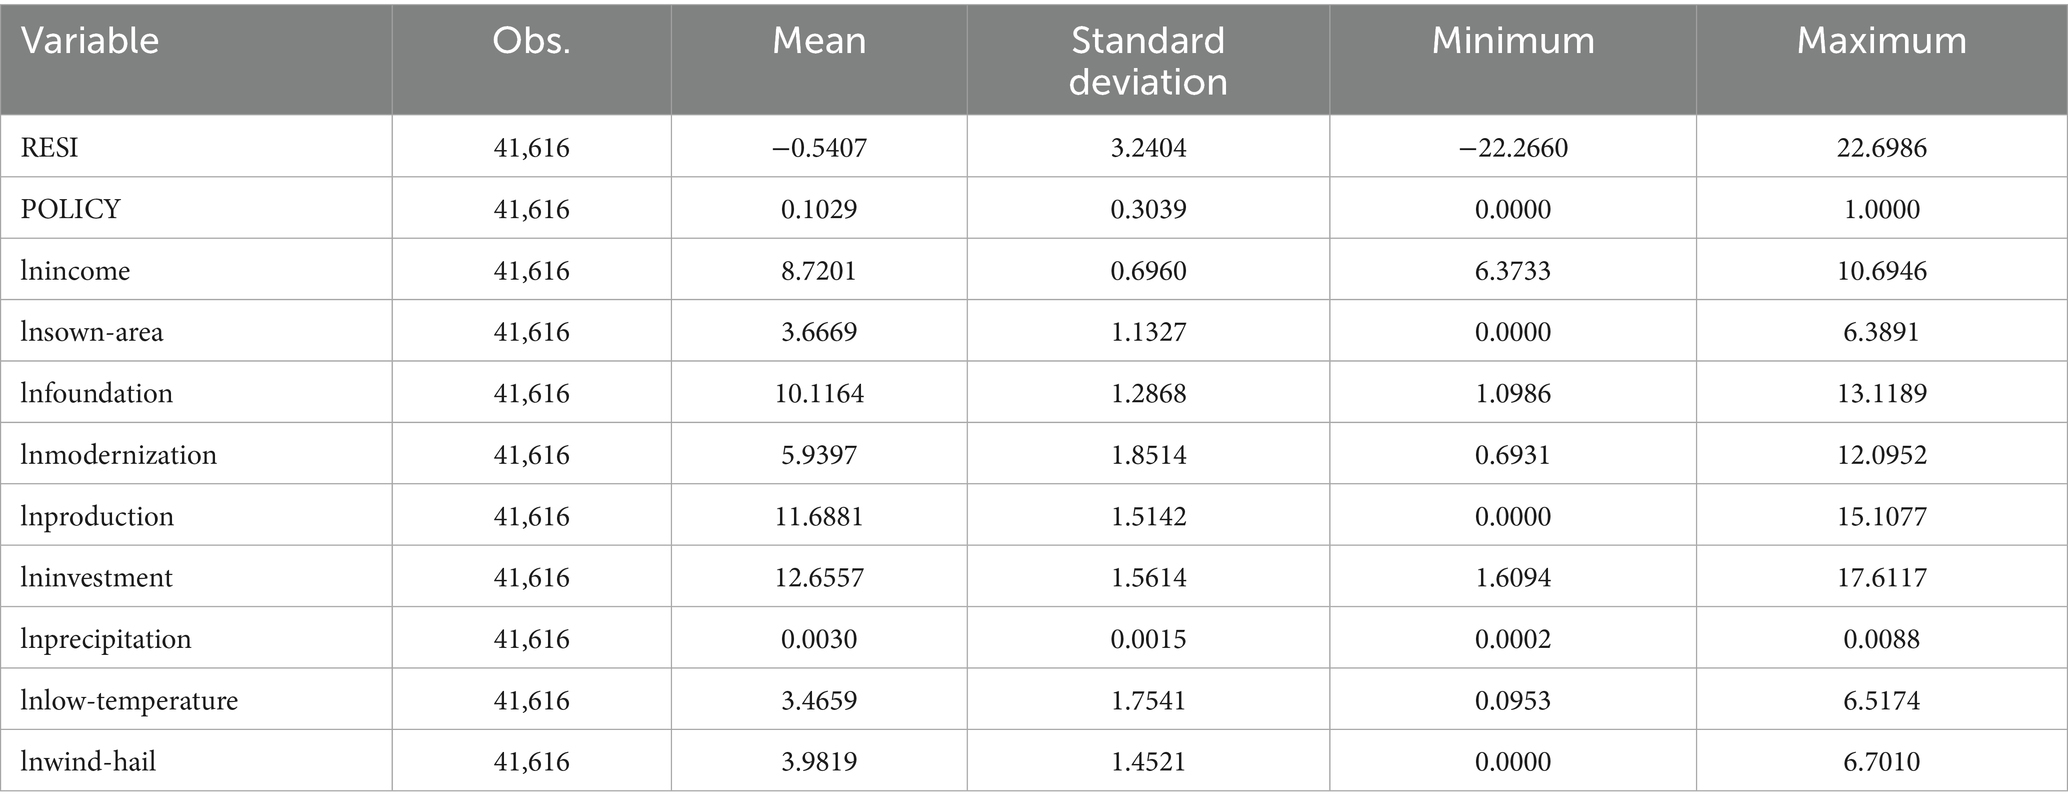
Task: Click lninvestment maximum value 17.6117
Action: click(x=1881, y=577)
